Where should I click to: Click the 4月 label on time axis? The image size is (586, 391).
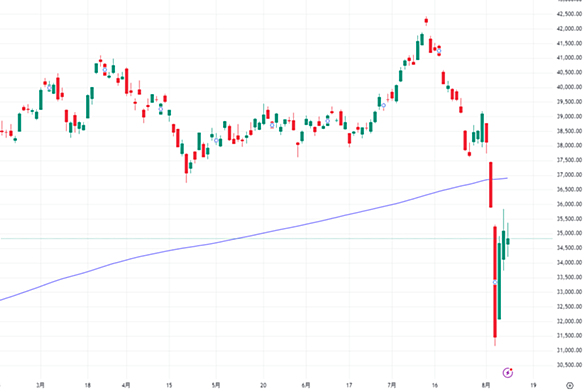[126, 385]
